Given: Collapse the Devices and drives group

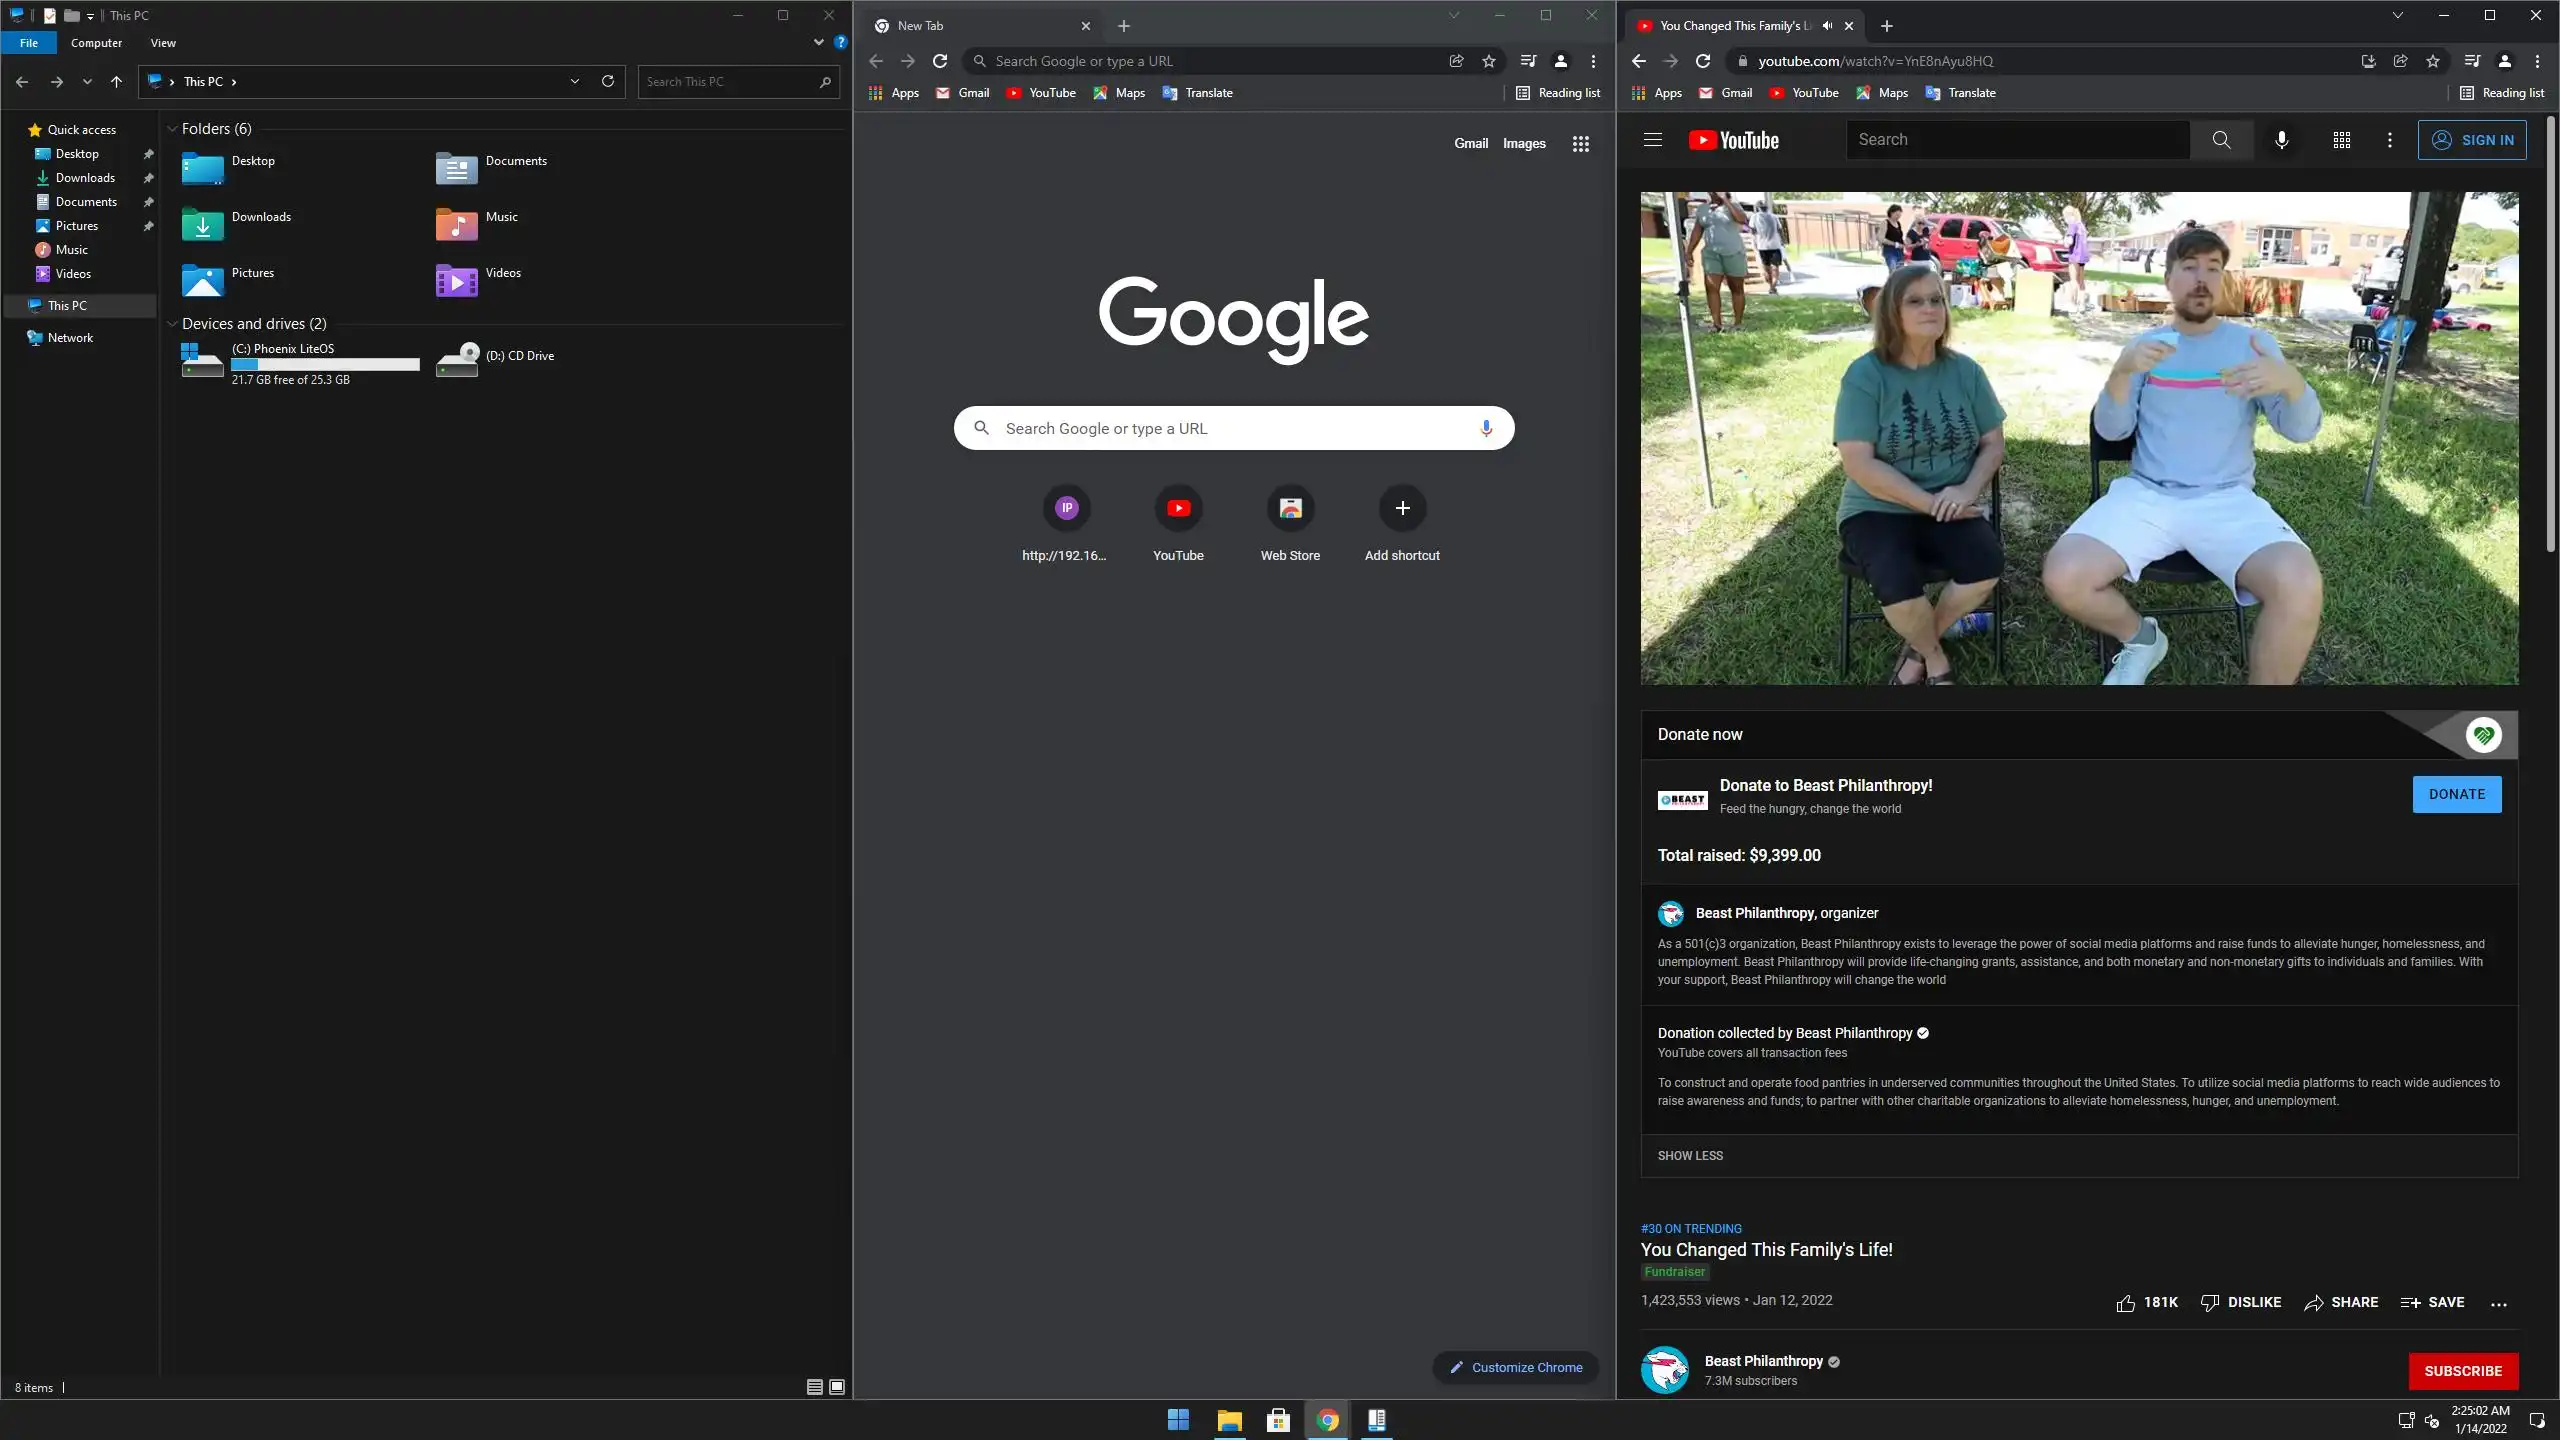Looking at the screenshot, I should pyautogui.click(x=172, y=324).
